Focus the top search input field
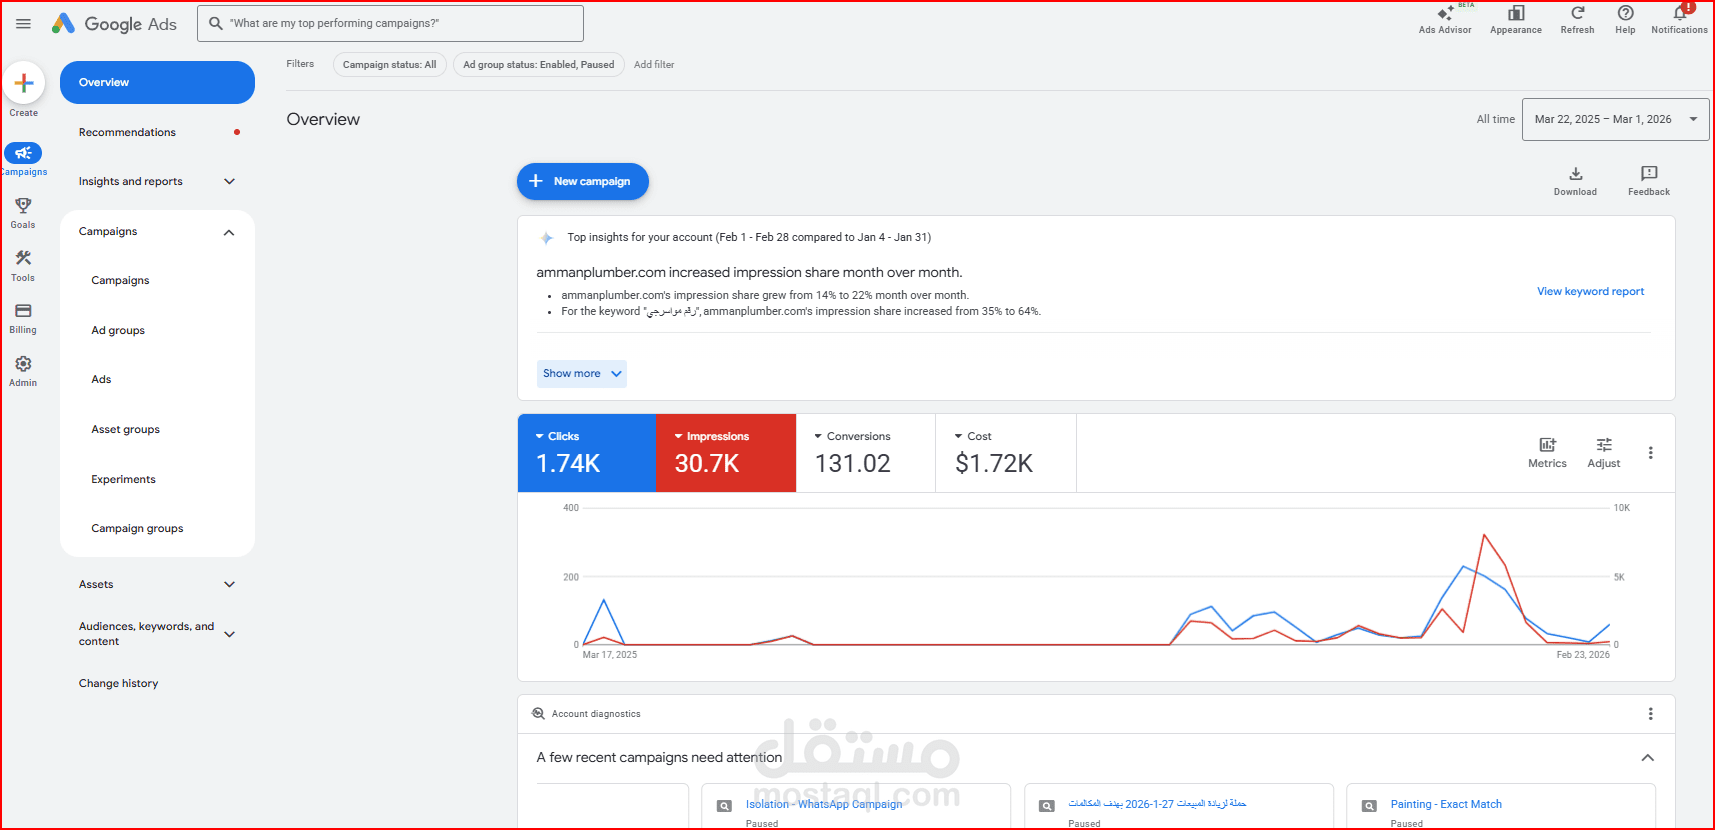 (390, 23)
